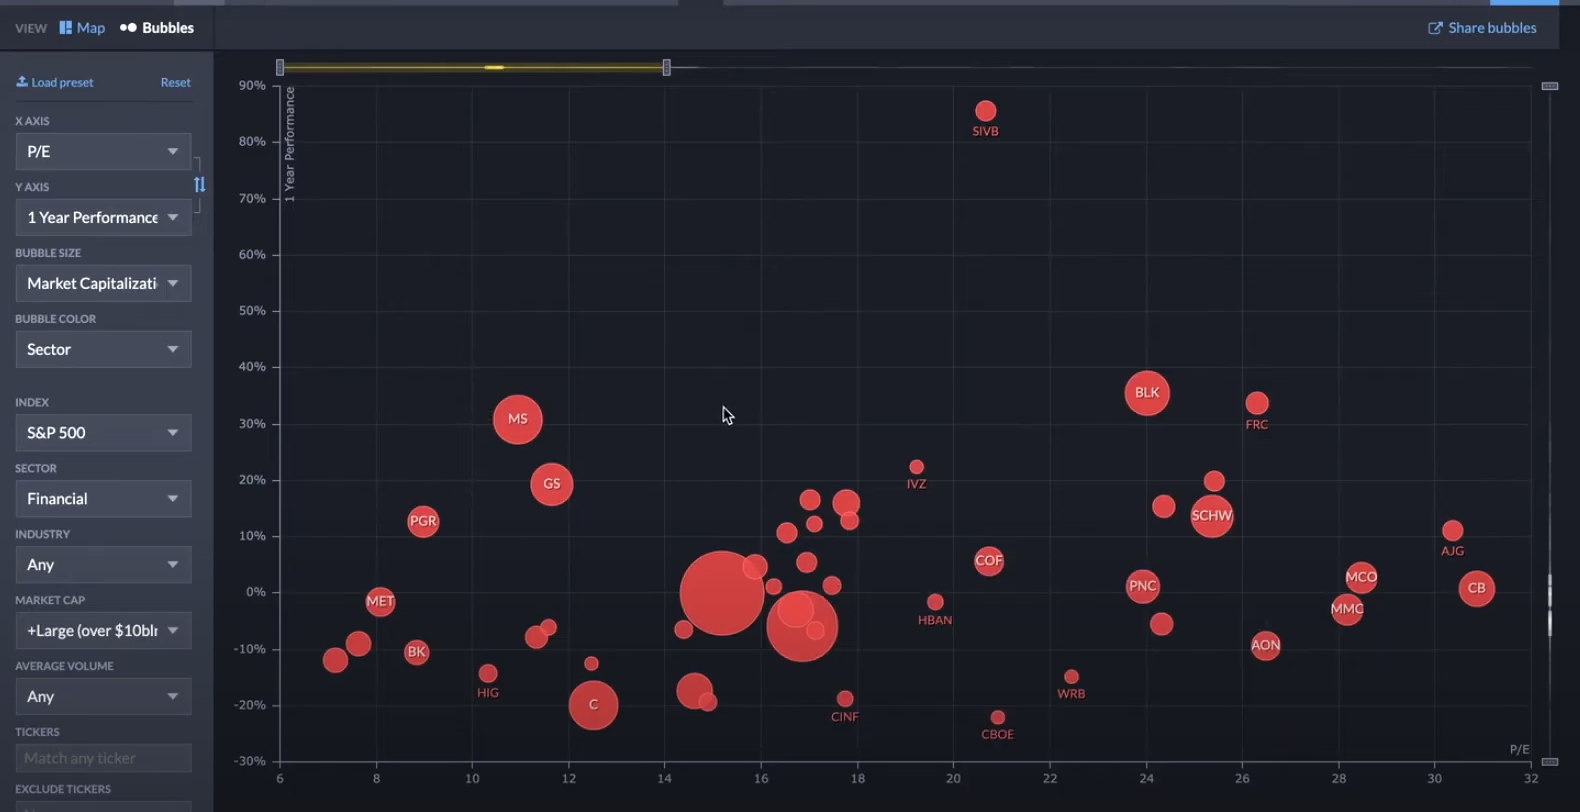The height and width of the screenshot is (812, 1580).
Task: Select the PGR bubble
Action: tap(423, 521)
